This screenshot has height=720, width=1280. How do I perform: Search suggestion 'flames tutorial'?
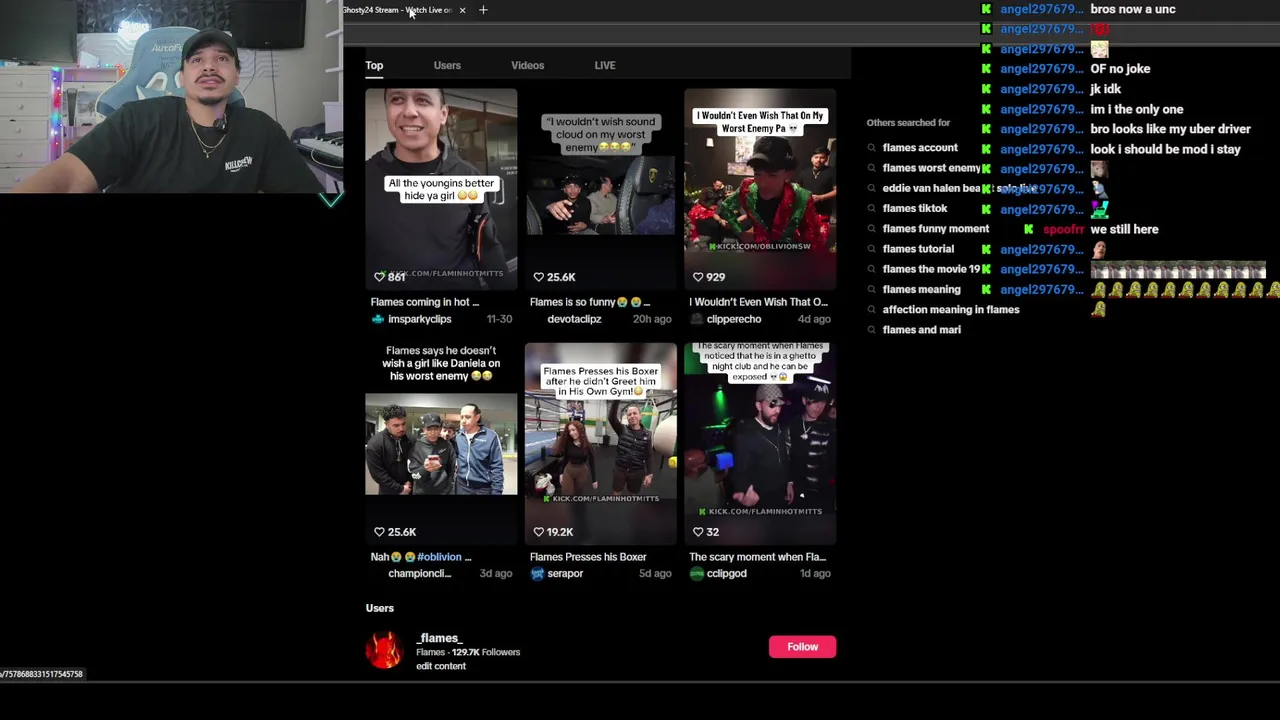[918, 249]
